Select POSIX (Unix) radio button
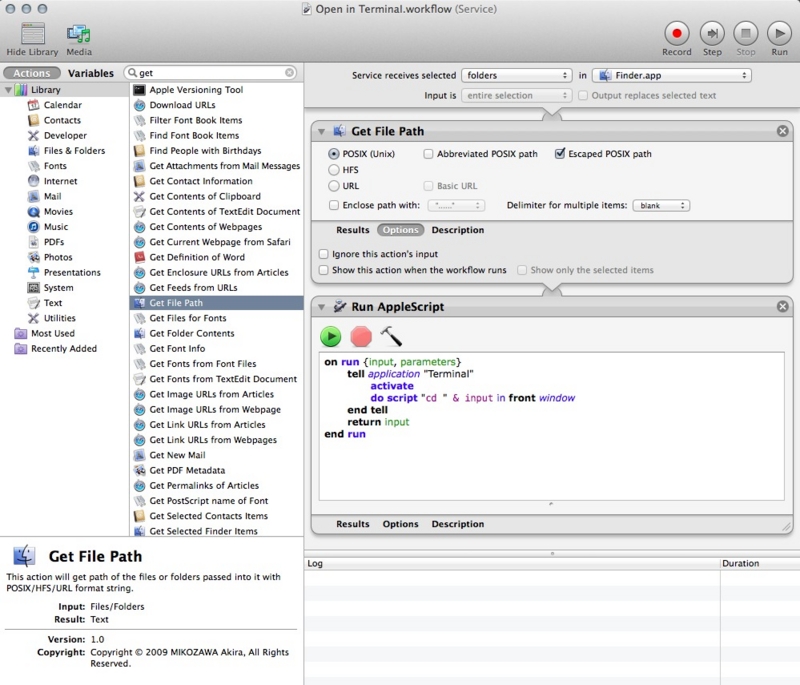The image size is (800, 685). tap(334, 154)
